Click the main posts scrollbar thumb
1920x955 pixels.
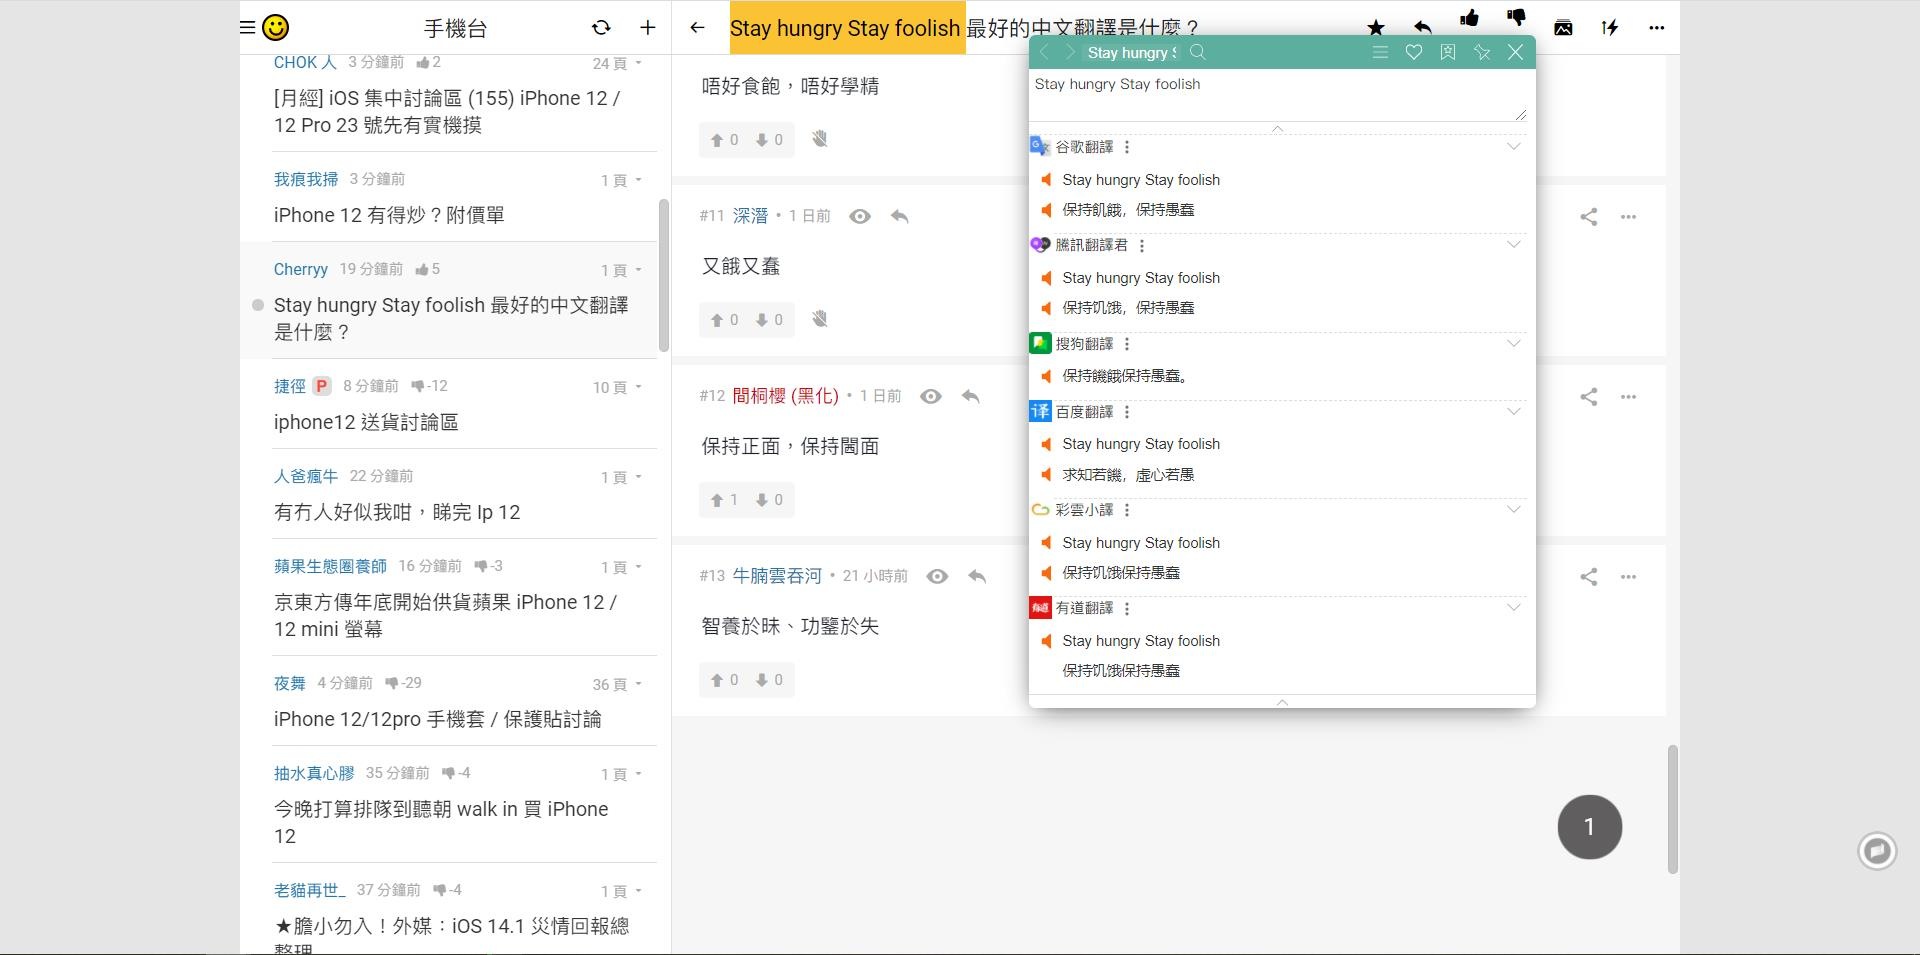tap(1672, 809)
